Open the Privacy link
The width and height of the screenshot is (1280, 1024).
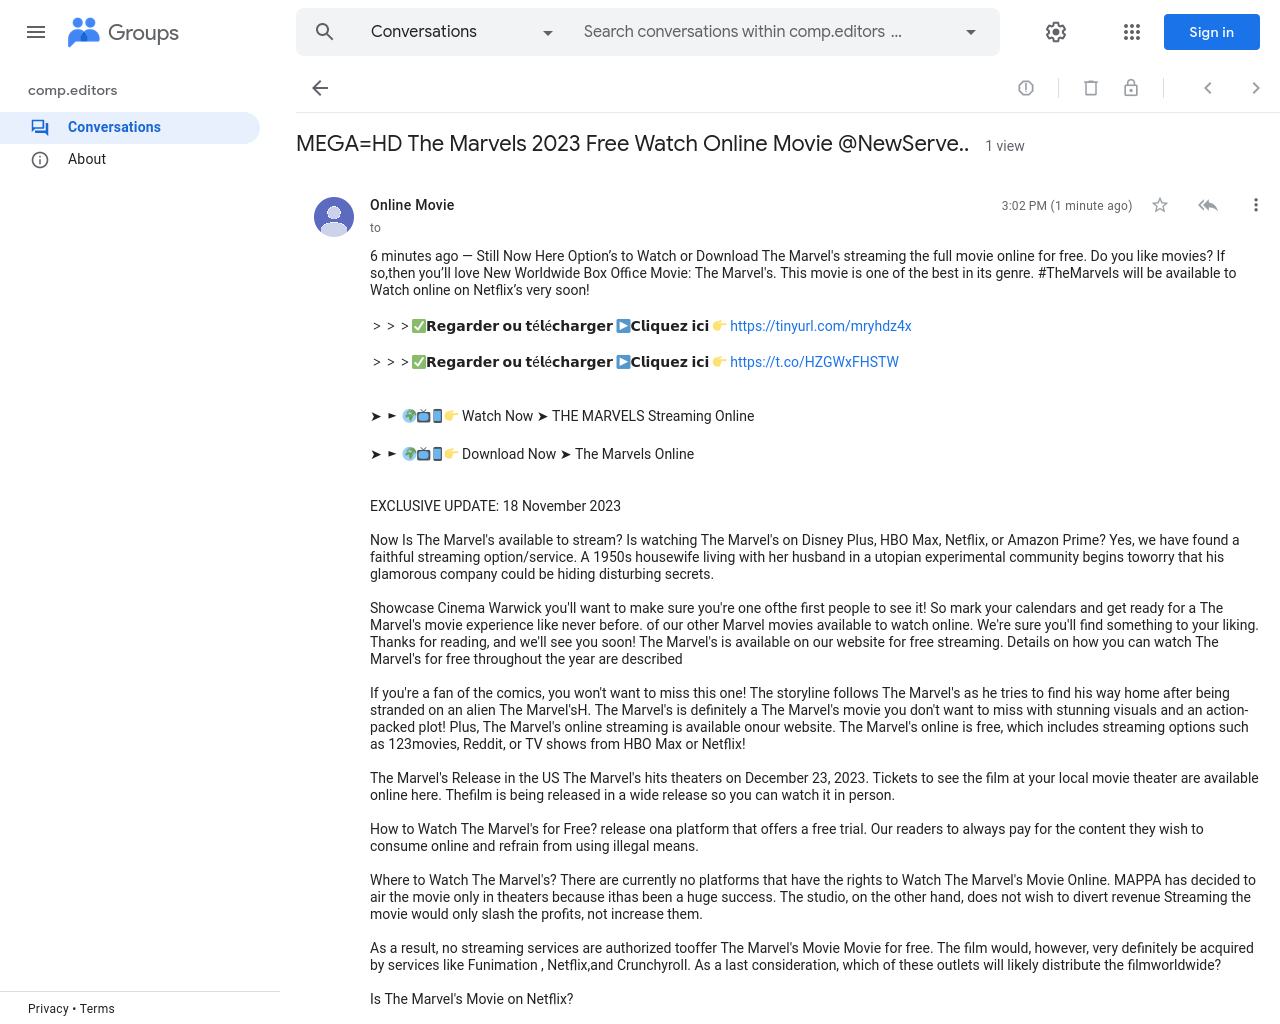pos(48,1009)
